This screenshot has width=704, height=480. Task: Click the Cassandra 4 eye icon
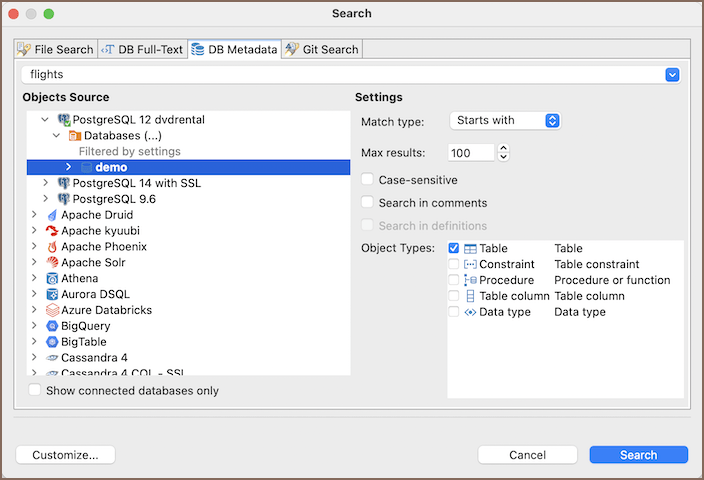[x=53, y=358]
